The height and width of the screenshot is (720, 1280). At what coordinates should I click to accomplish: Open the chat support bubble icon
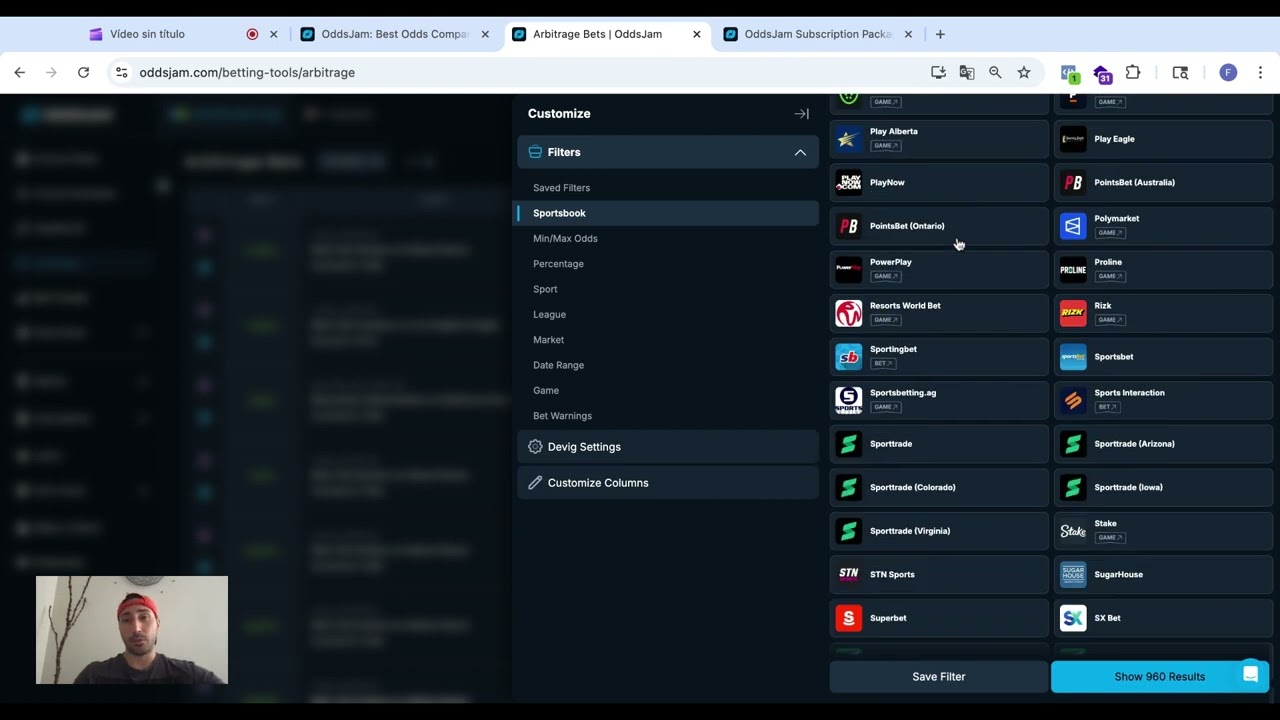pos(1250,675)
